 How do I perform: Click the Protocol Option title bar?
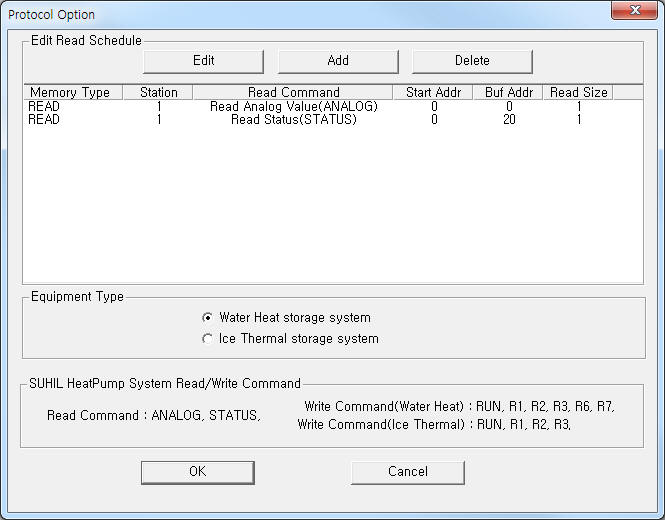(x=300, y=14)
